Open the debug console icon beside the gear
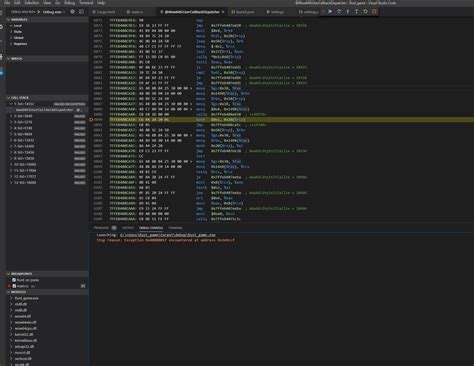 click(81, 12)
